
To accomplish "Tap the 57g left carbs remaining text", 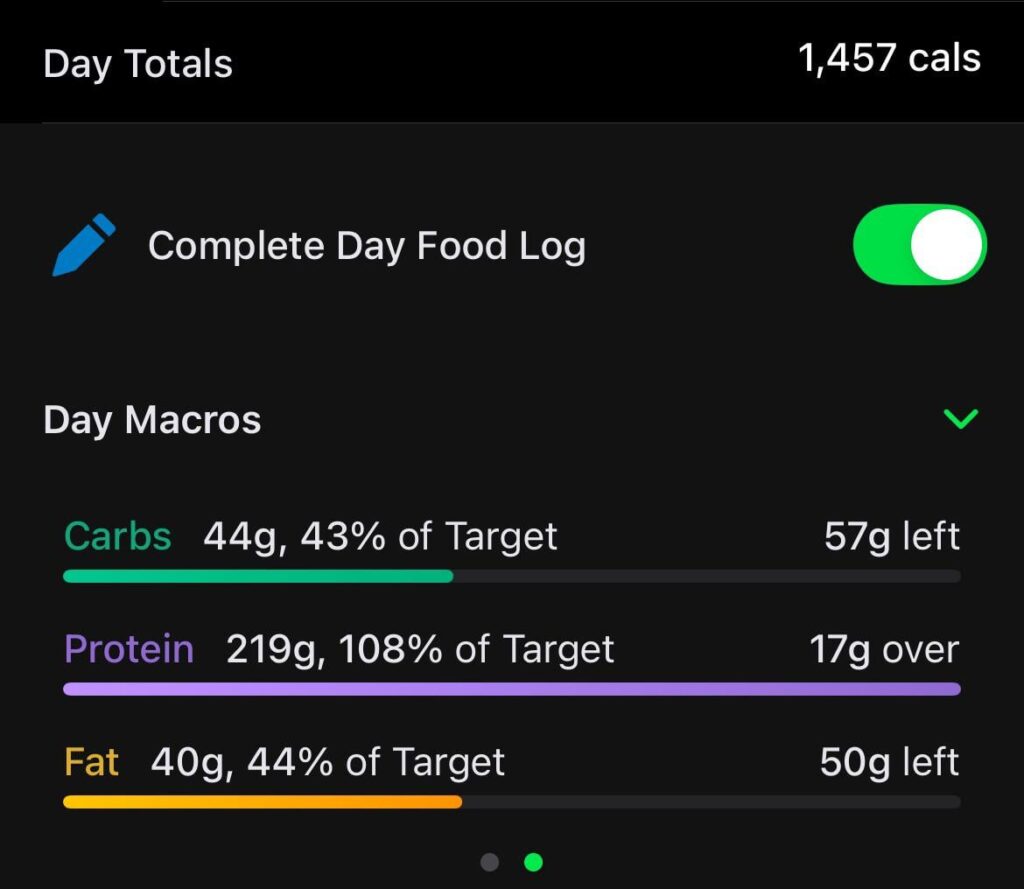I will click(x=891, y=536).
